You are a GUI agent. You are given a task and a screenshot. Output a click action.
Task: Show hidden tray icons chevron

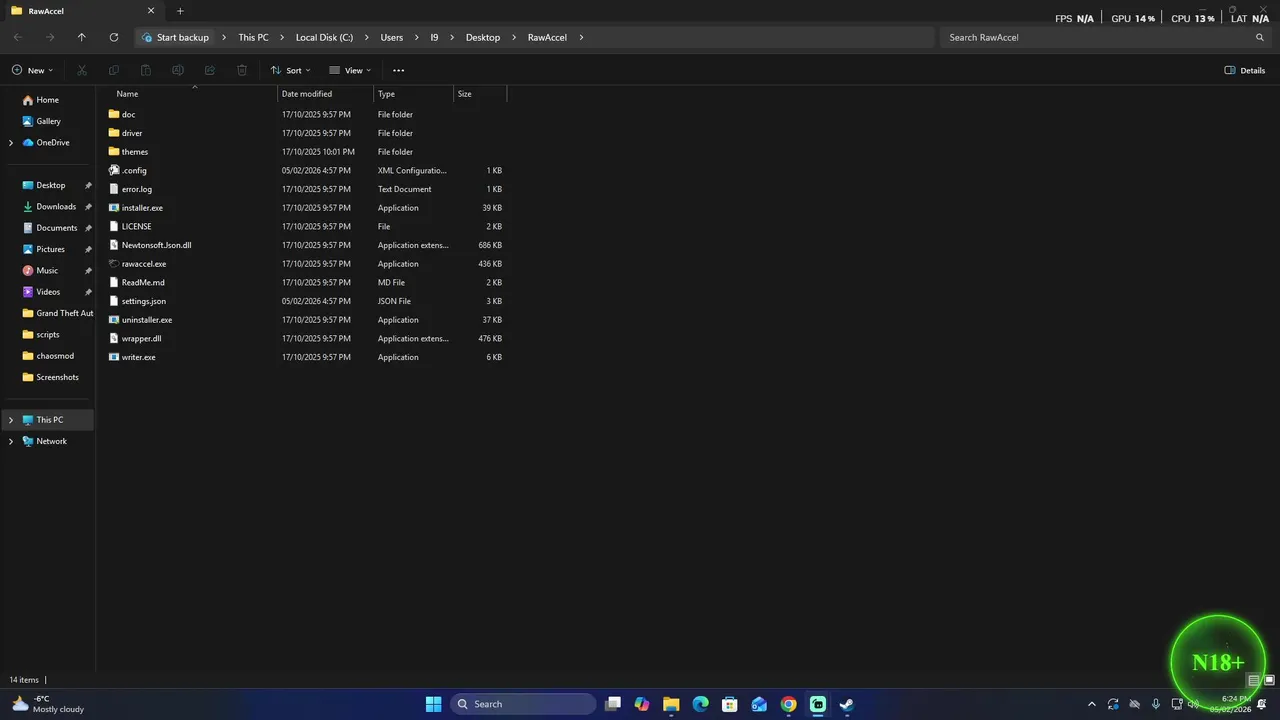1091,704
